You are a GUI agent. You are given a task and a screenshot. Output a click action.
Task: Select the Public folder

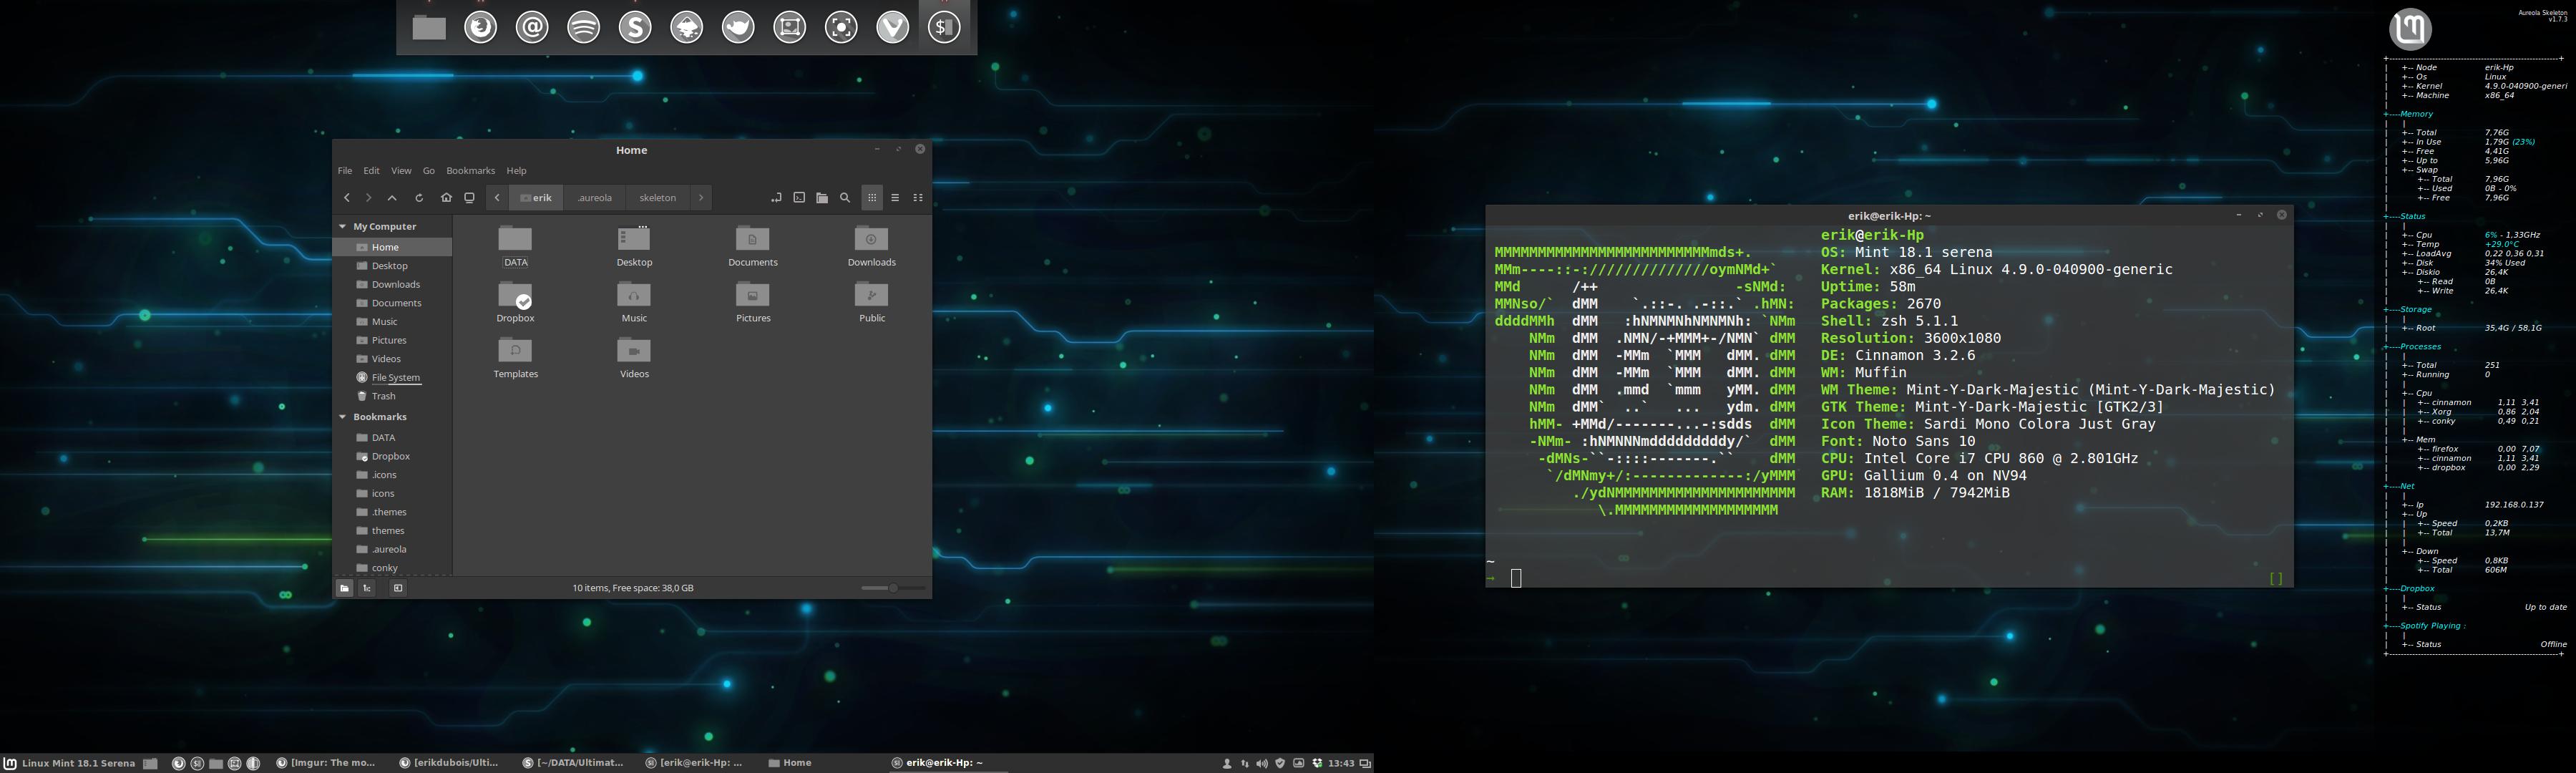(872, 302)
